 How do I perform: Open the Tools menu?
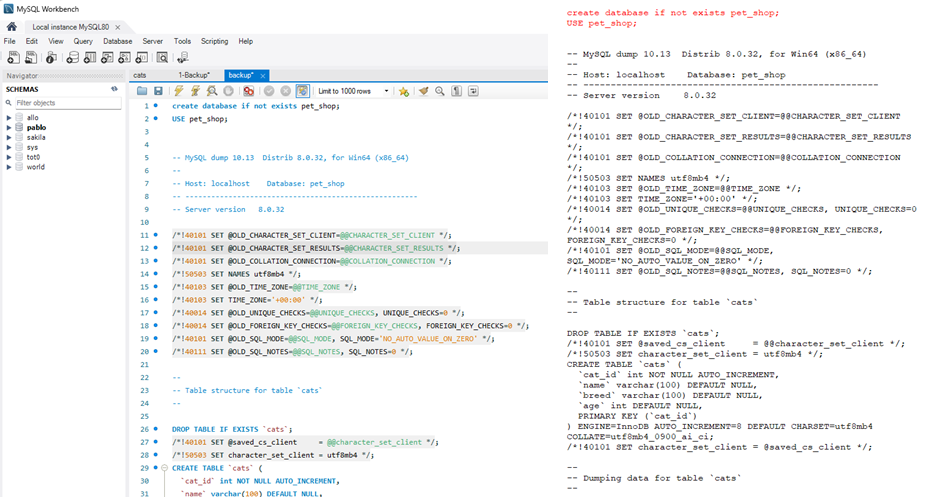coord(182,42)
